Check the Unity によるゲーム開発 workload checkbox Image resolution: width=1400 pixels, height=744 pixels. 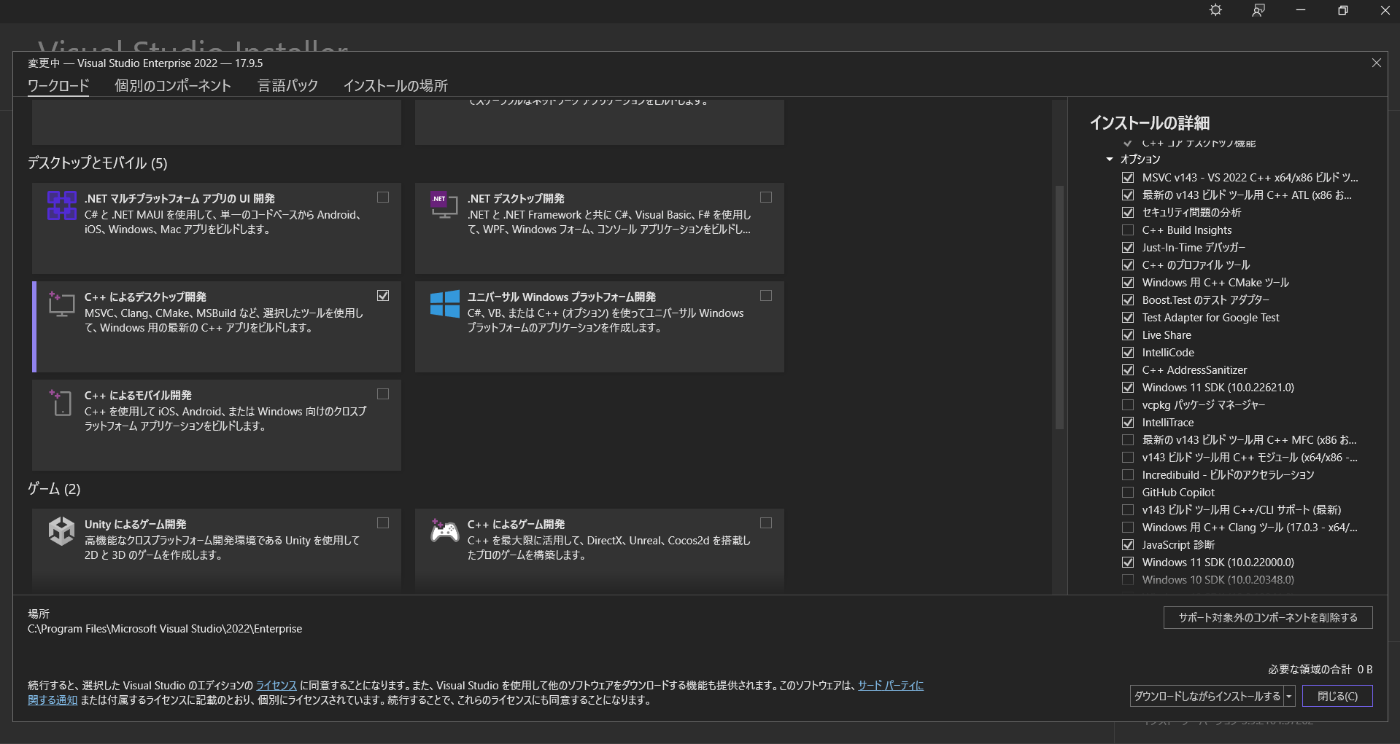[383, 523]
